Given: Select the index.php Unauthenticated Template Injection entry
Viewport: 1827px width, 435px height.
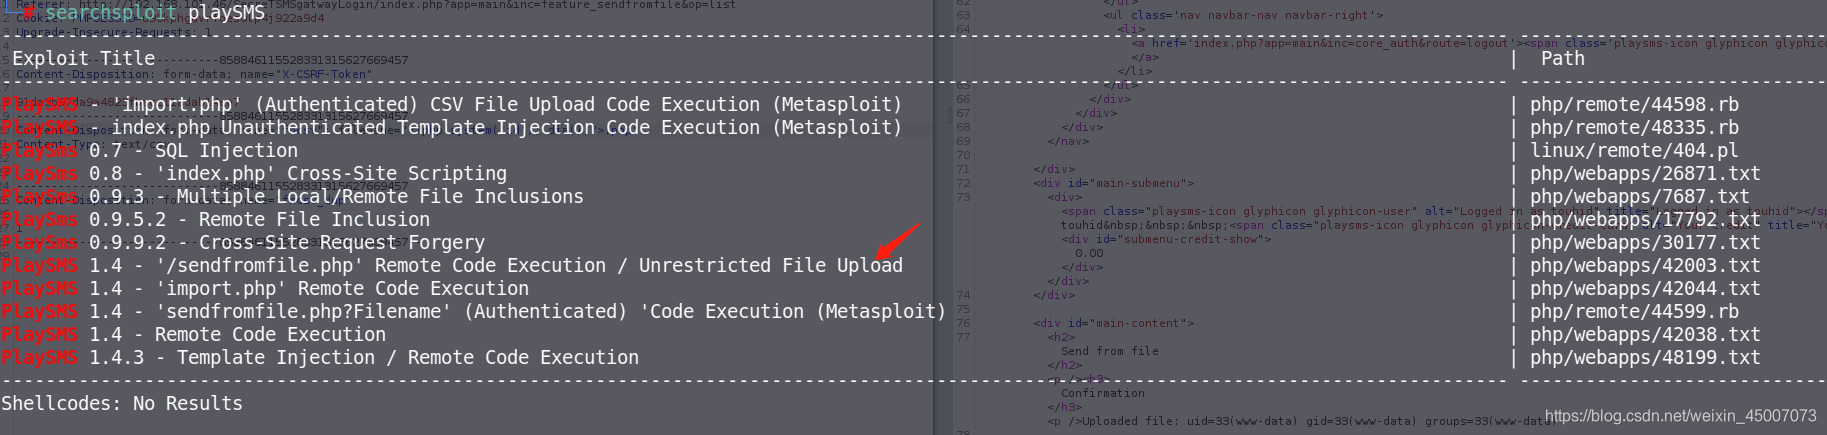Looking at the screenshot, I should coord(452,127).
